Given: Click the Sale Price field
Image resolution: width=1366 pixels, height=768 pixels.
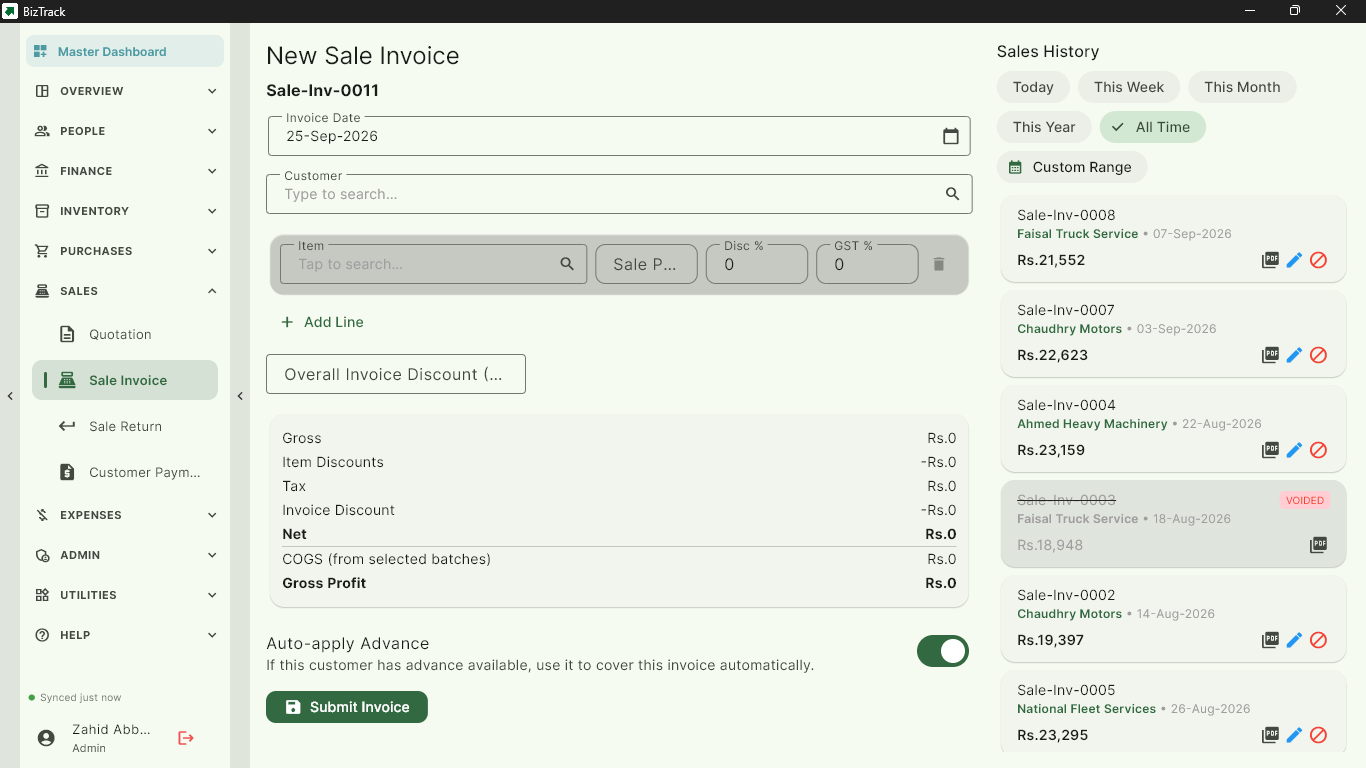Looking at the screenshot, I should 646,264.
